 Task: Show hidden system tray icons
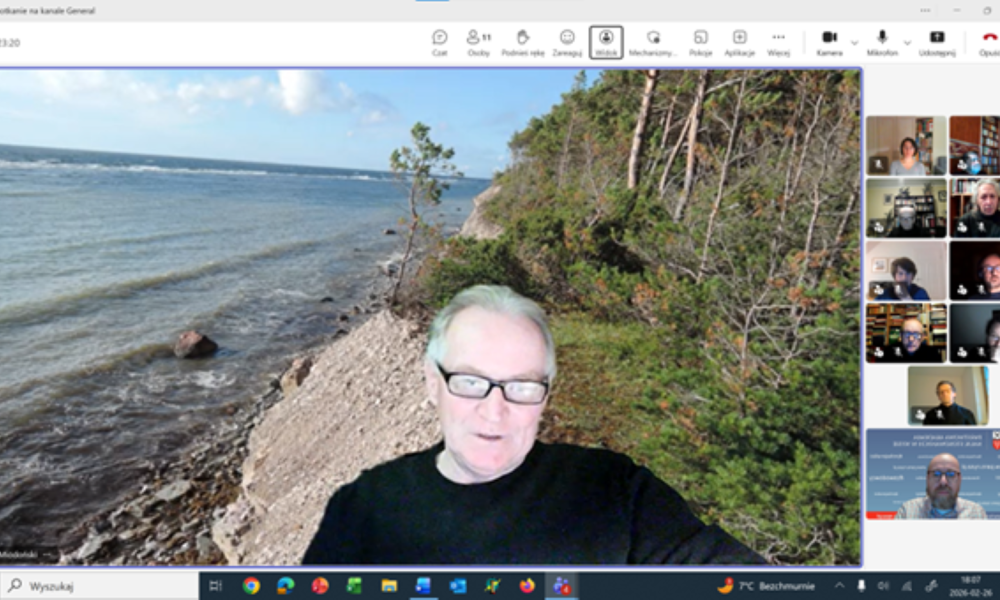838,586
